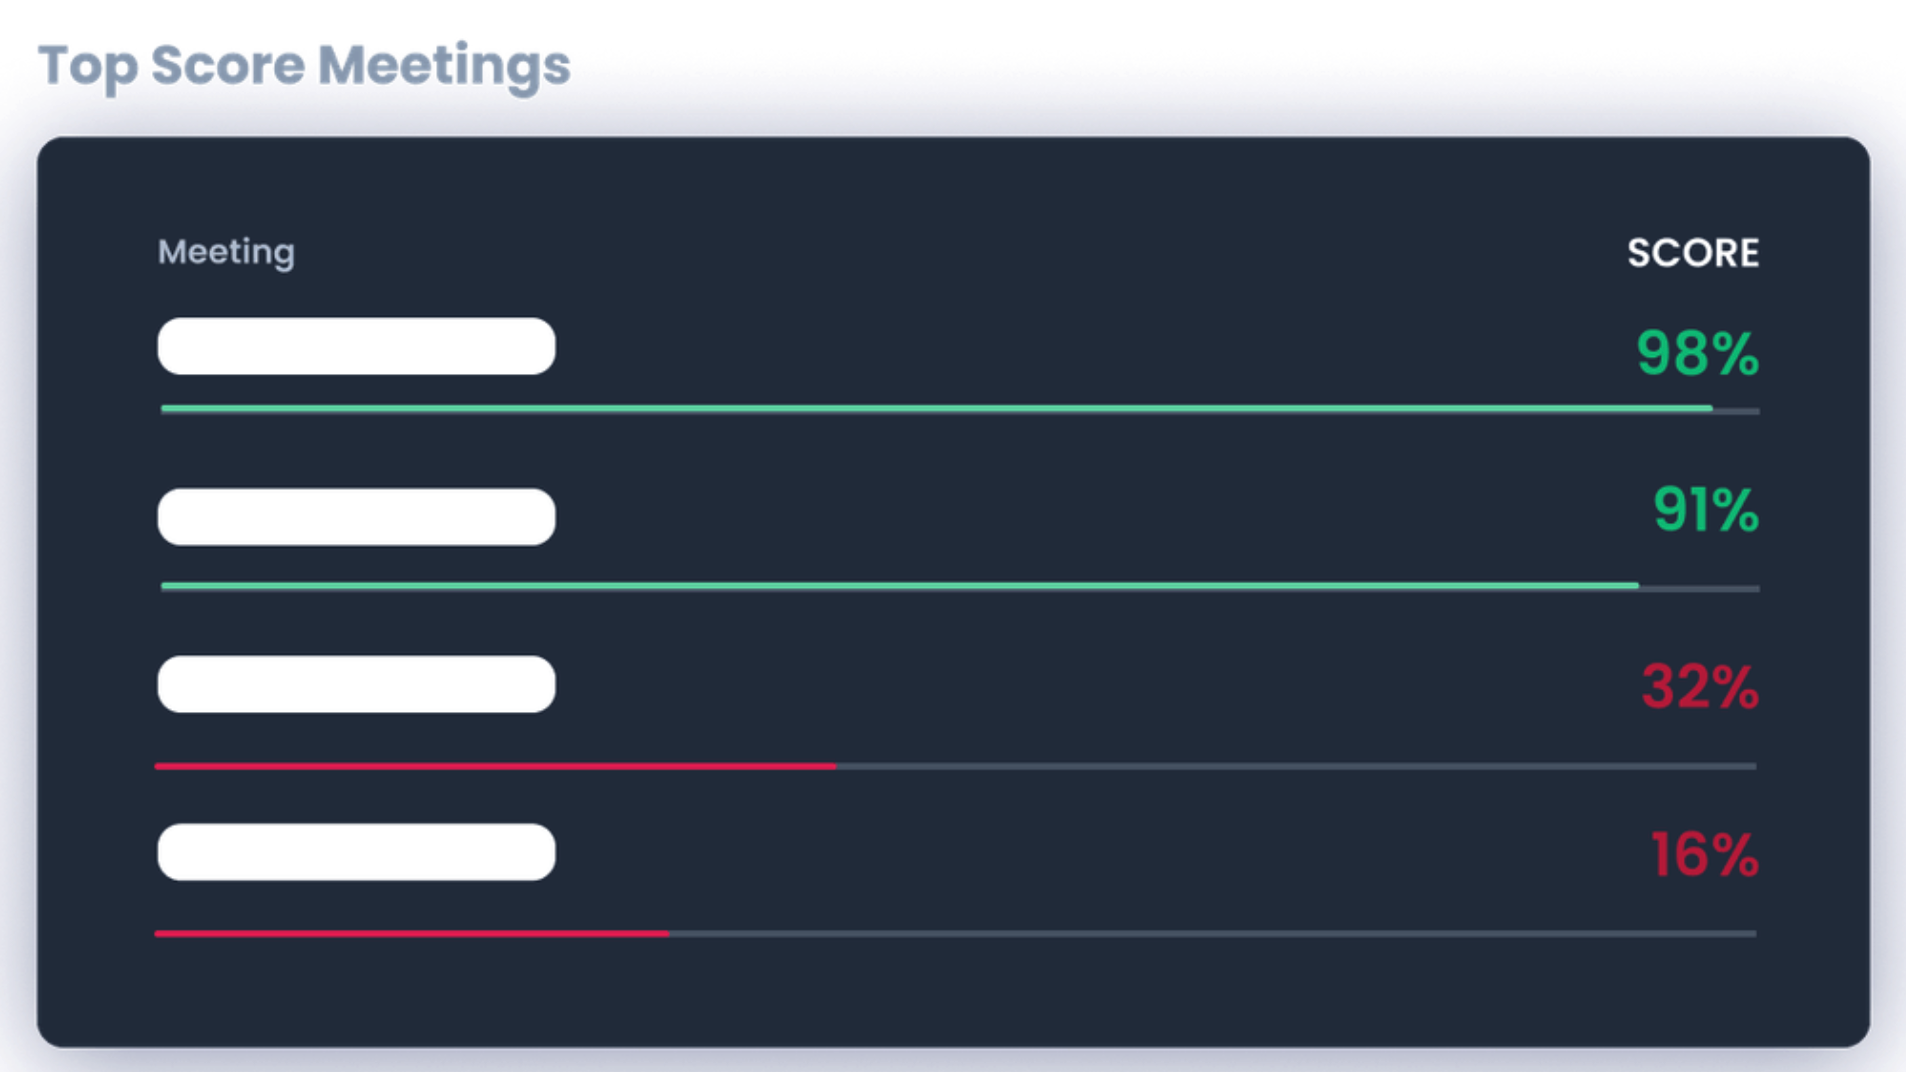Click the Meeting column header
Screen dimensions: 1906x1072
pos(226,252)
